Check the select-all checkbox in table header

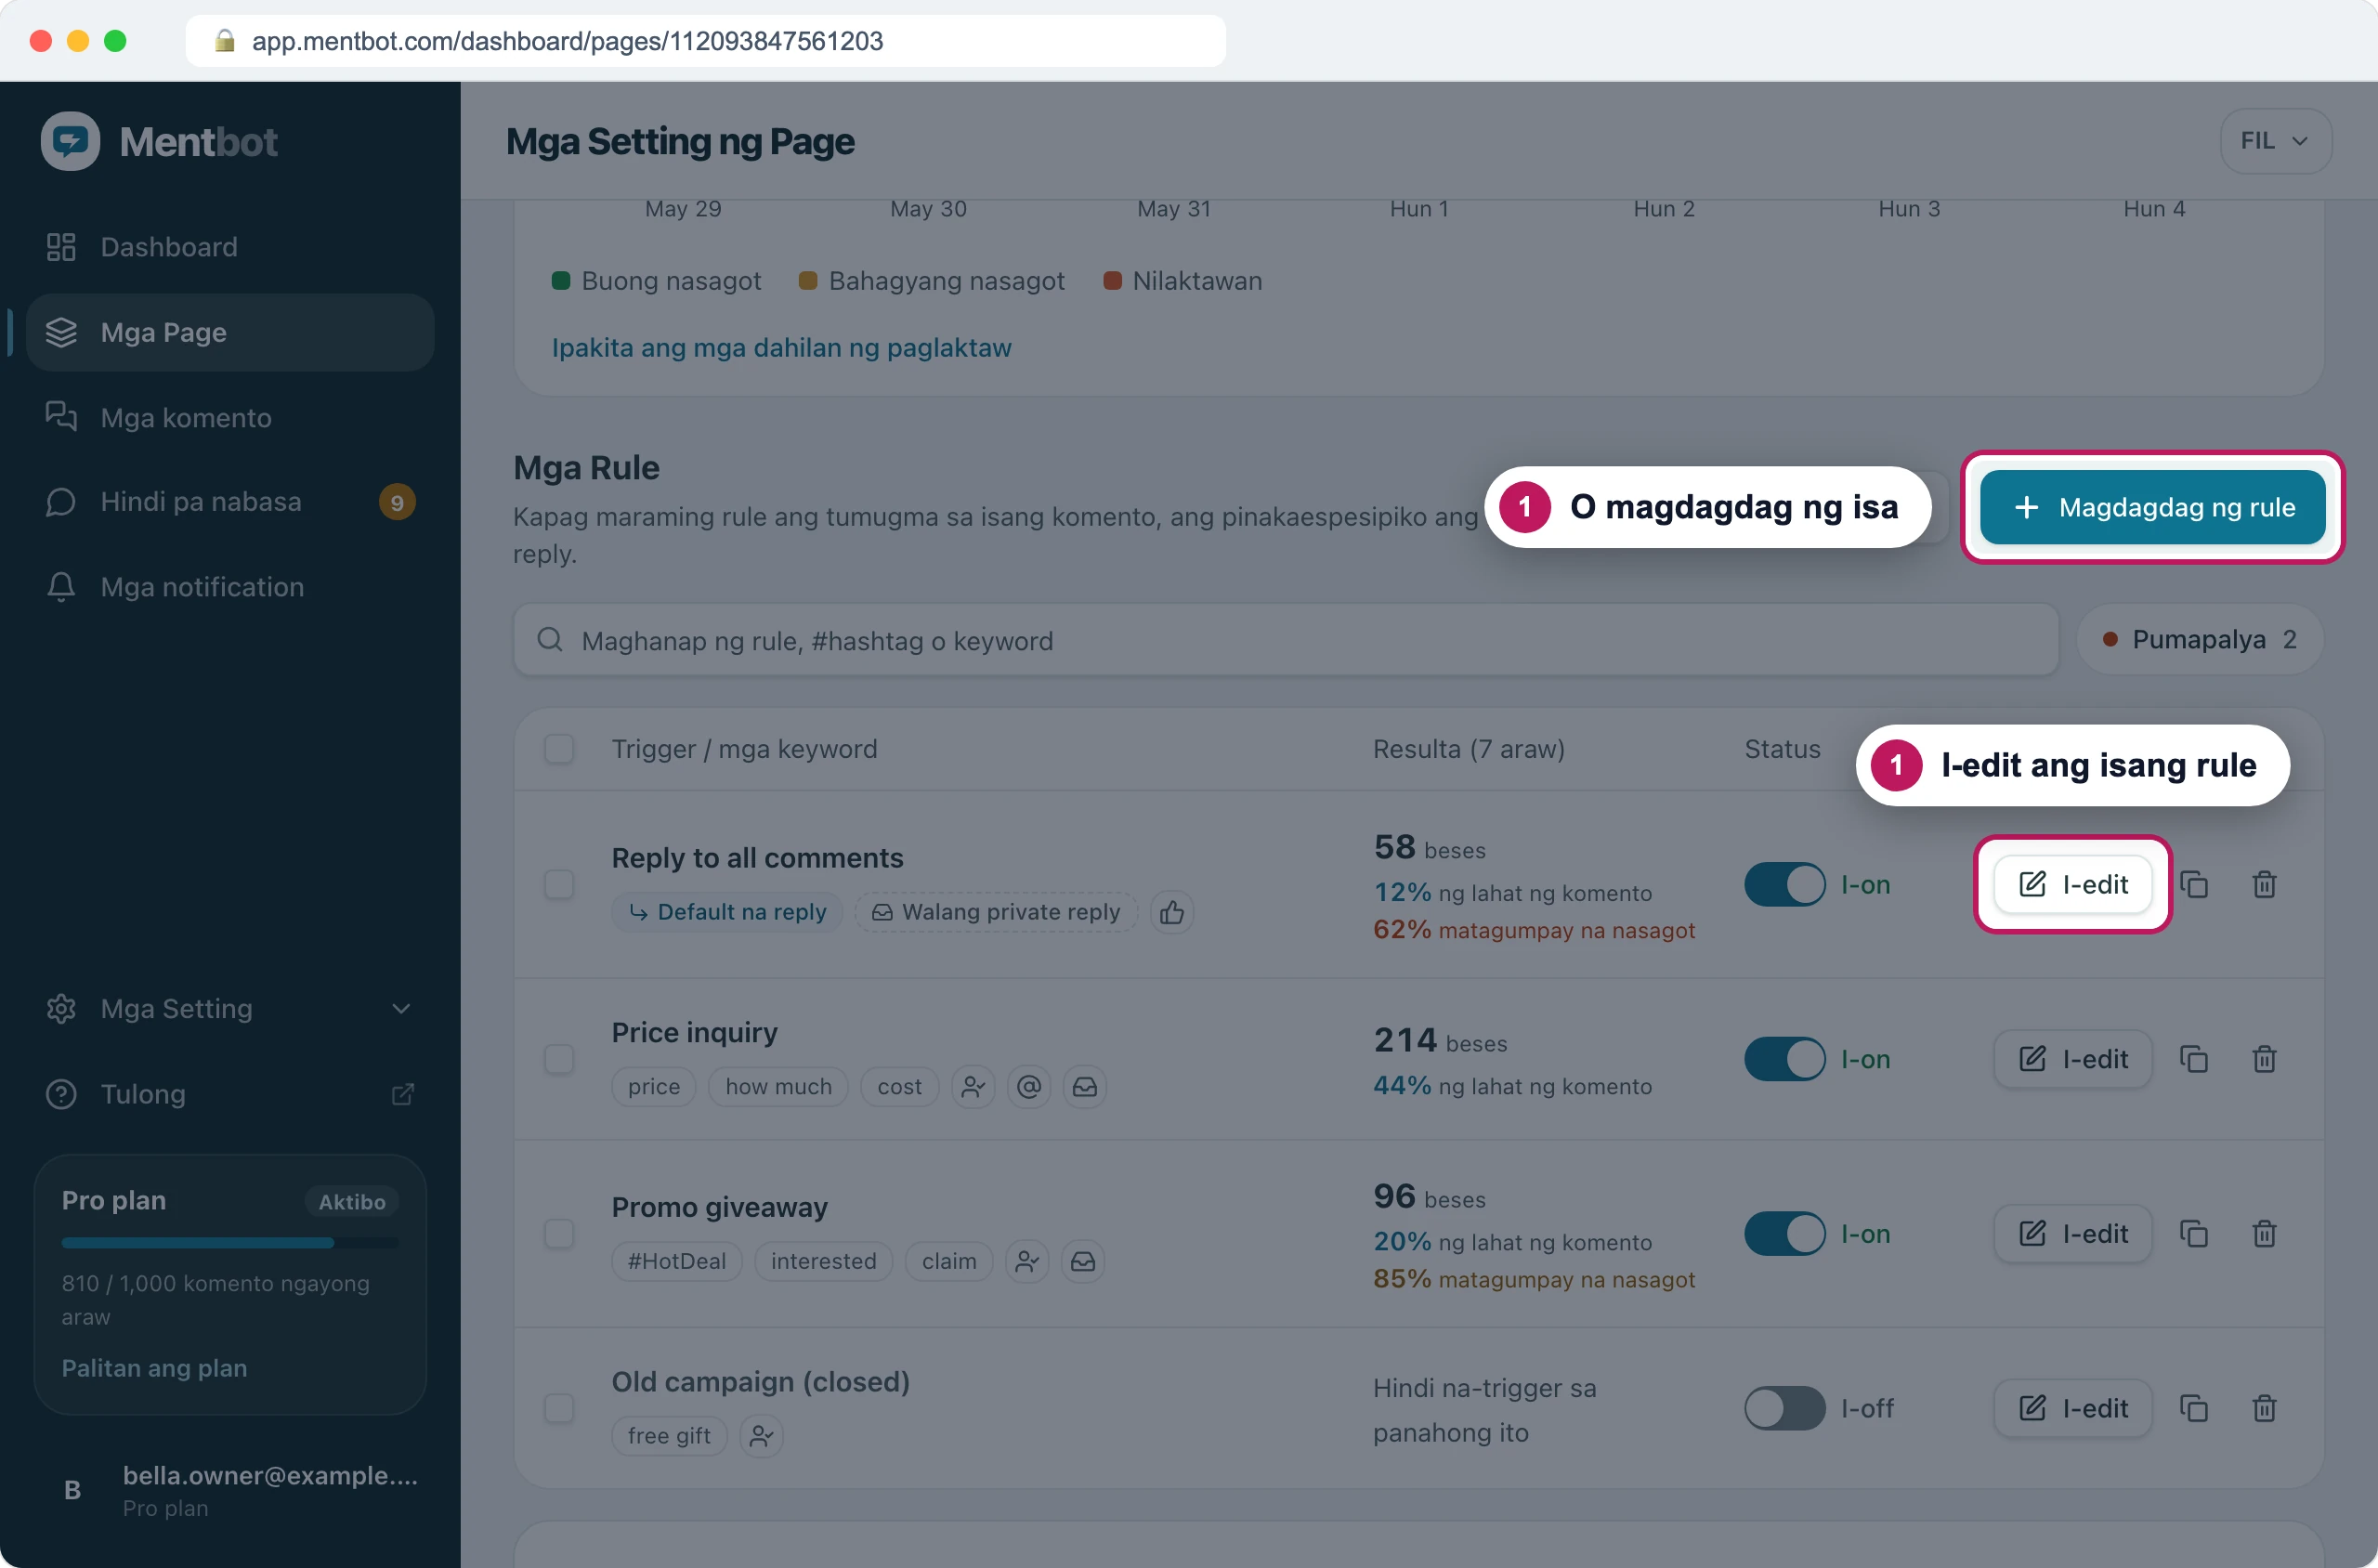(x=559, y=749)
